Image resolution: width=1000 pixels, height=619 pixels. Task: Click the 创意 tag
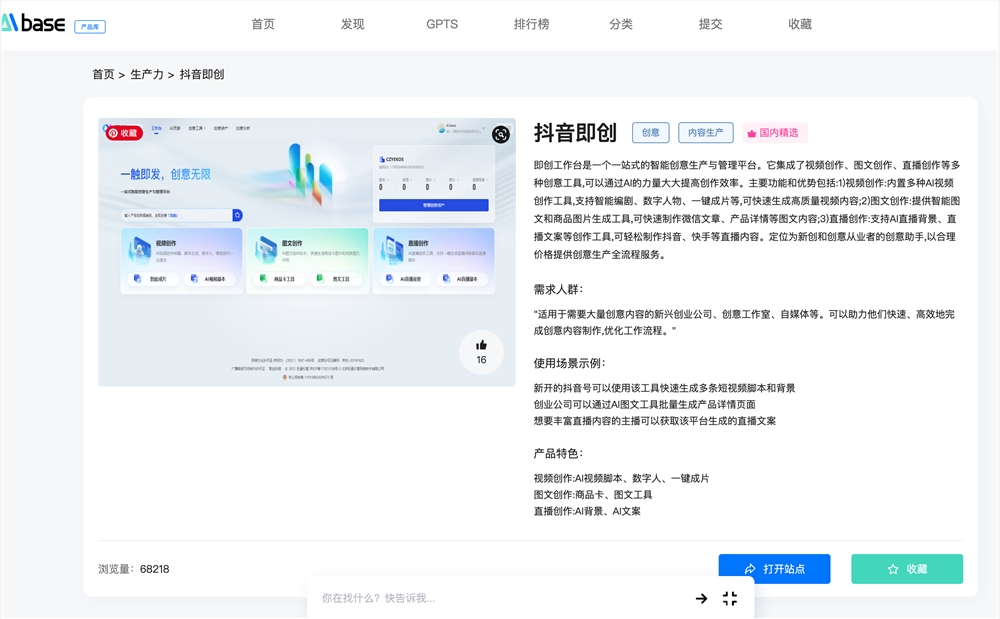651,133
